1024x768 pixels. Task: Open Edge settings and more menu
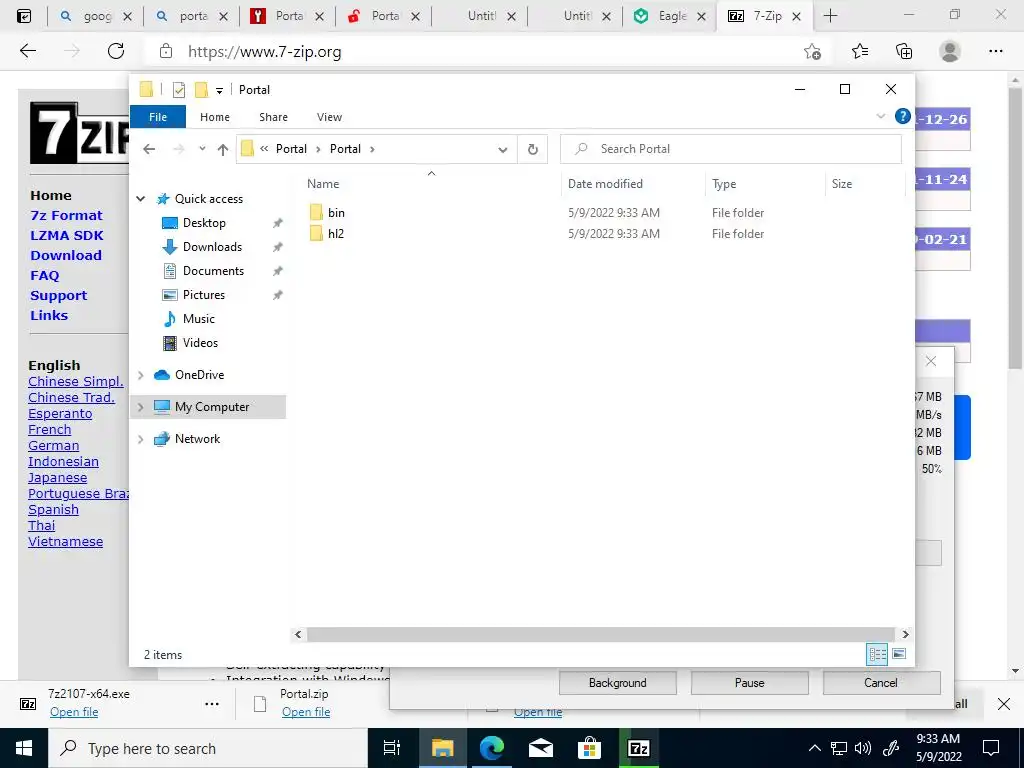[995, 51]
